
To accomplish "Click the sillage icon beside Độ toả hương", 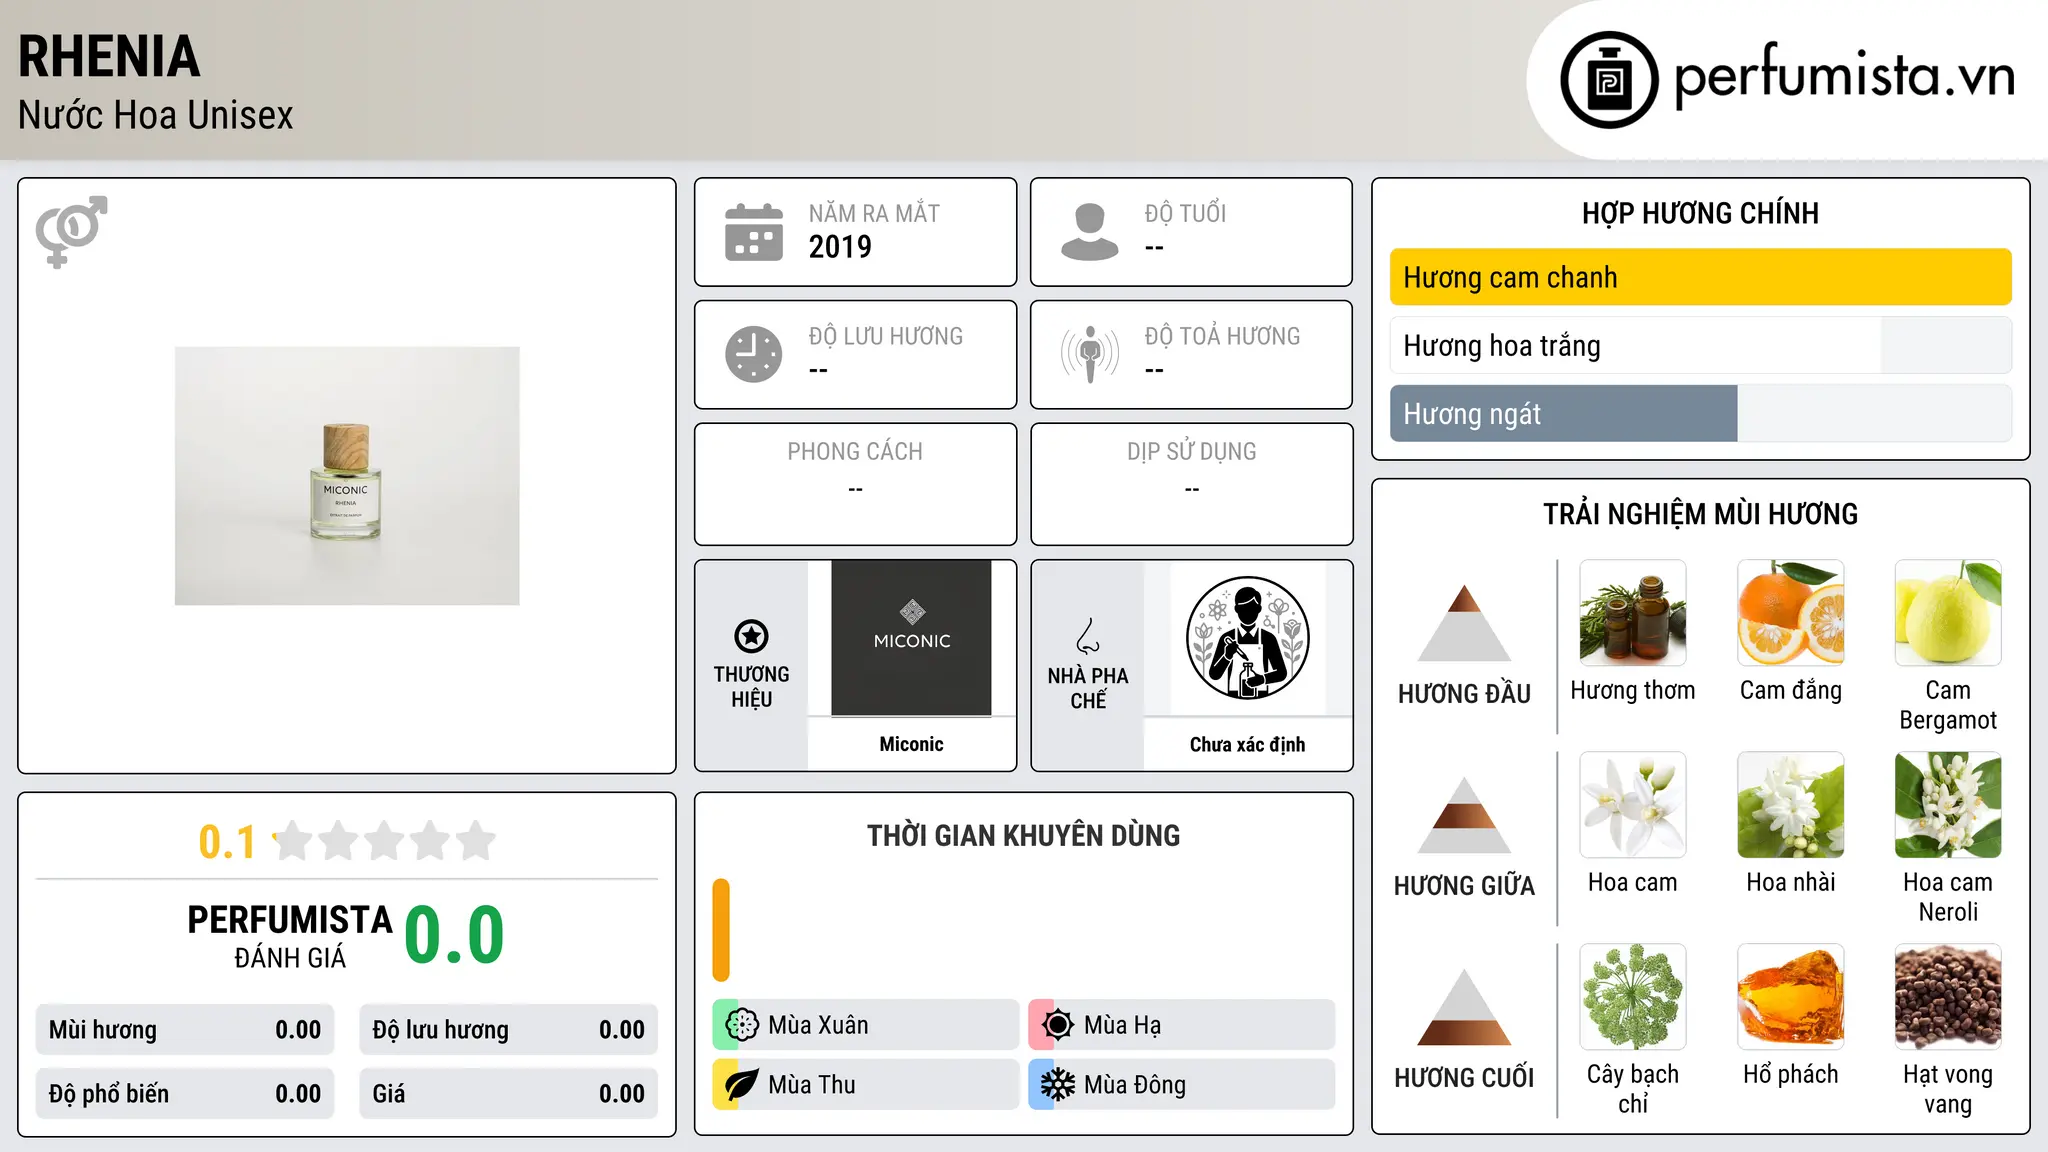I will click(1089, 354).
